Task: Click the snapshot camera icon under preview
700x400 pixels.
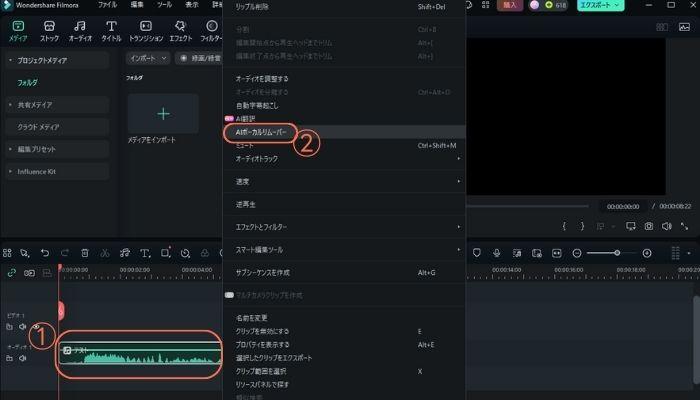Action: coord(649,226)
